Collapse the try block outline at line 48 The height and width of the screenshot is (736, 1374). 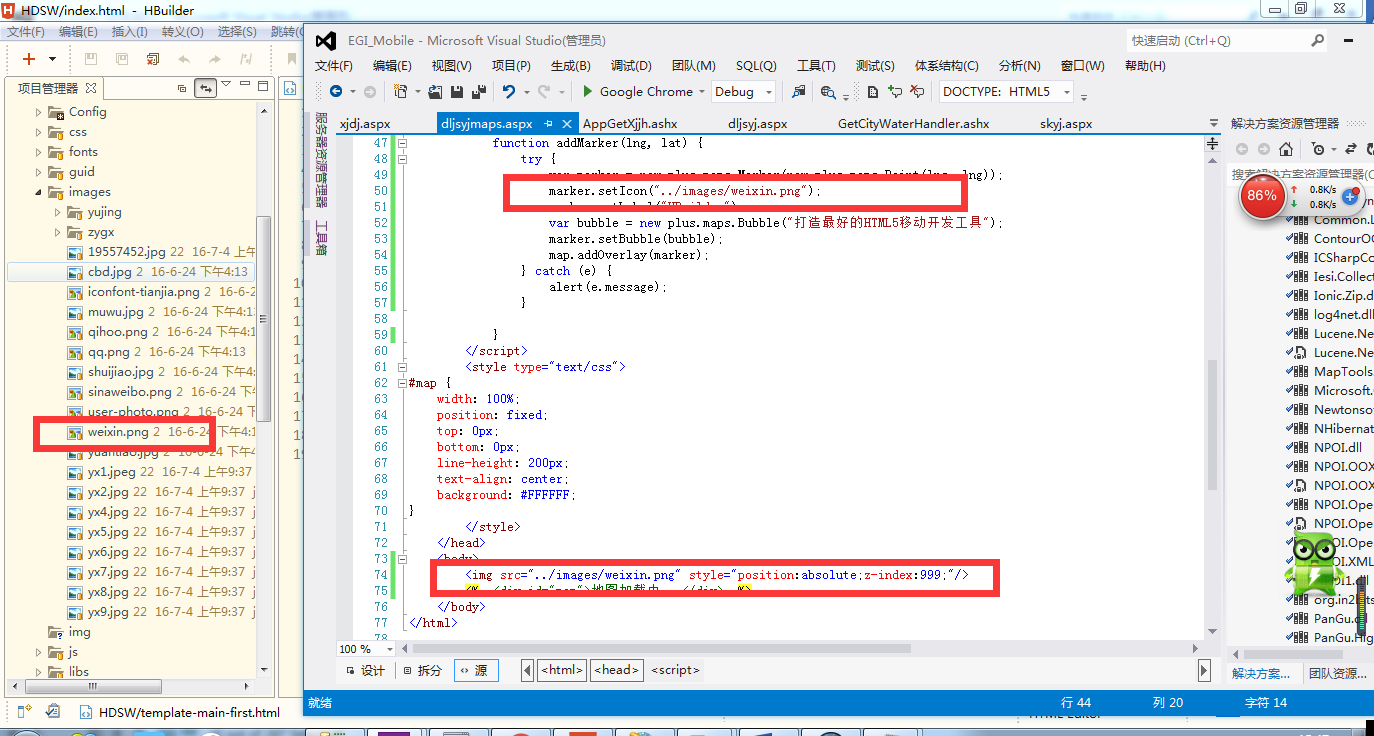403,159
